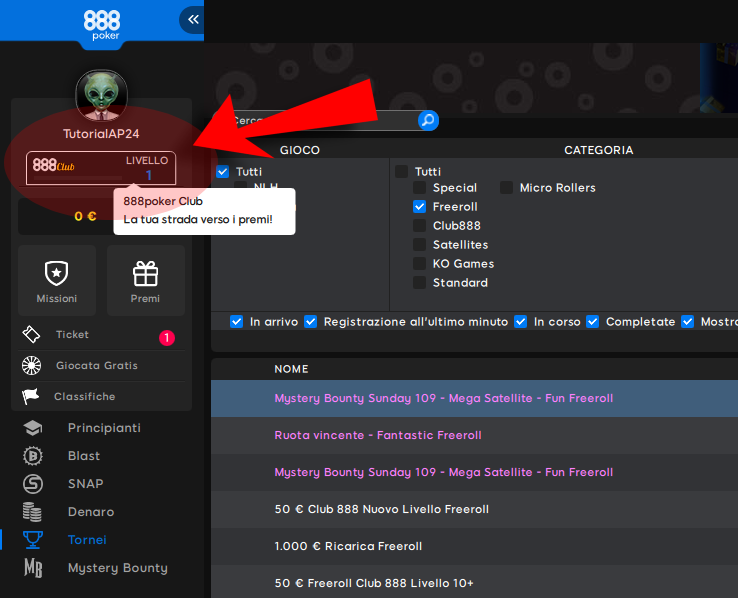Toggle the In corso checkbox
738x598 pixels.
click(520, 322)
